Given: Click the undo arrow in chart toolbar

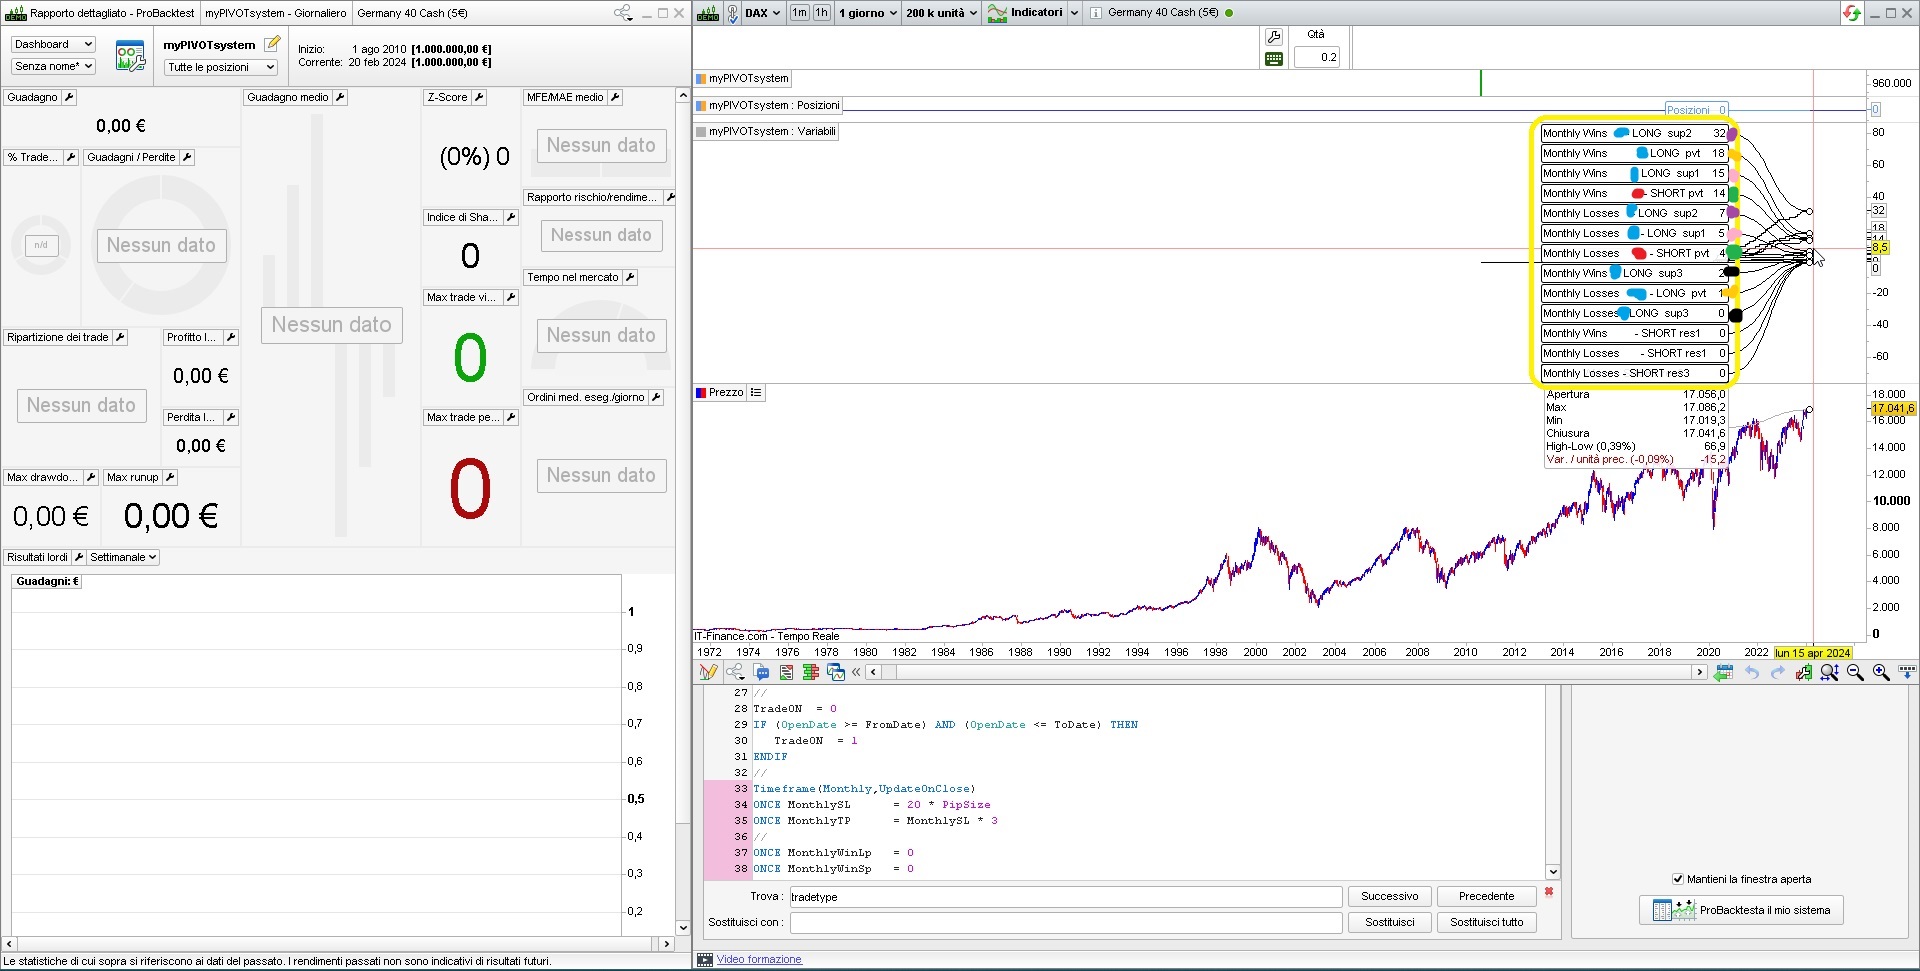Looking at the screenshot, I should [1752, 673].
